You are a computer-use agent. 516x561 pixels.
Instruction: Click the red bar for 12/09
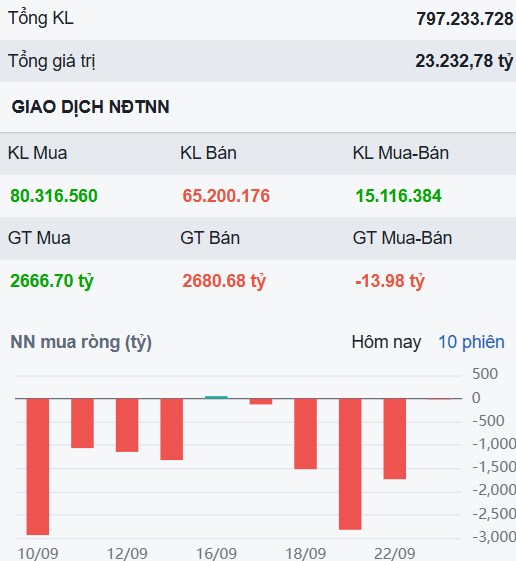pos(127,425)
